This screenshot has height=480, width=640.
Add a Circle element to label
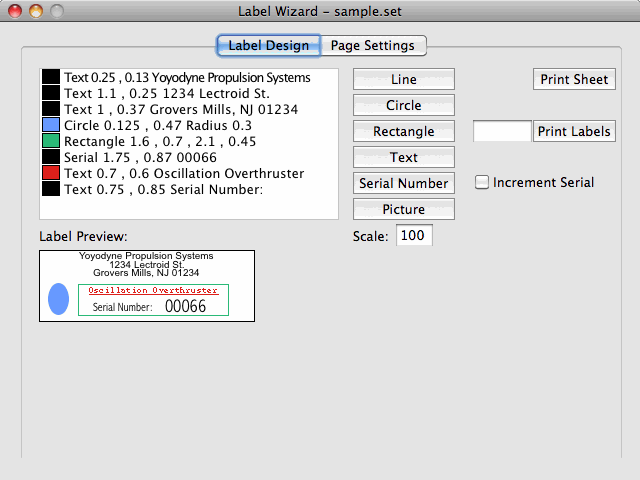tap(404, 105)
